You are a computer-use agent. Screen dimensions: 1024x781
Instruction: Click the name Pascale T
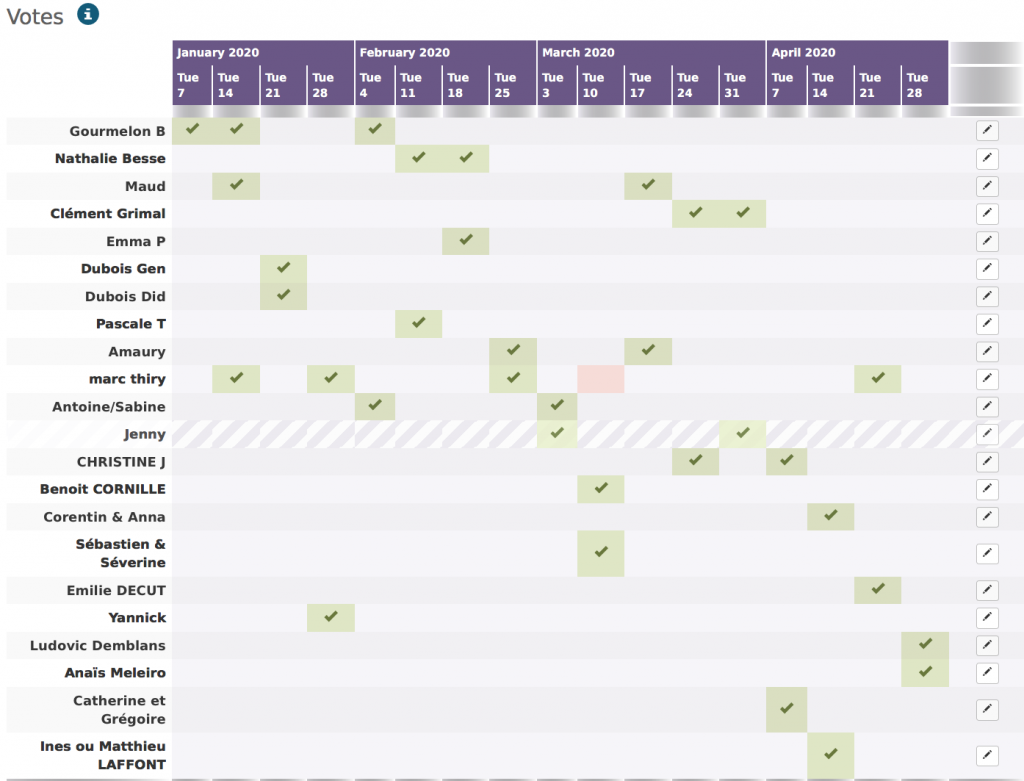[x=131, y=324]
